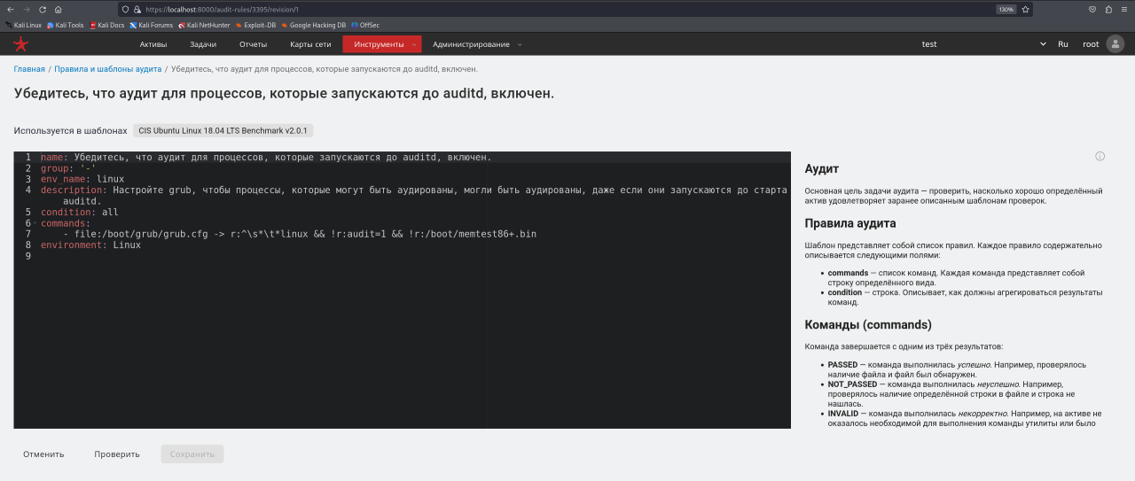Reload the page with the refresh icon

click(42, 9)
